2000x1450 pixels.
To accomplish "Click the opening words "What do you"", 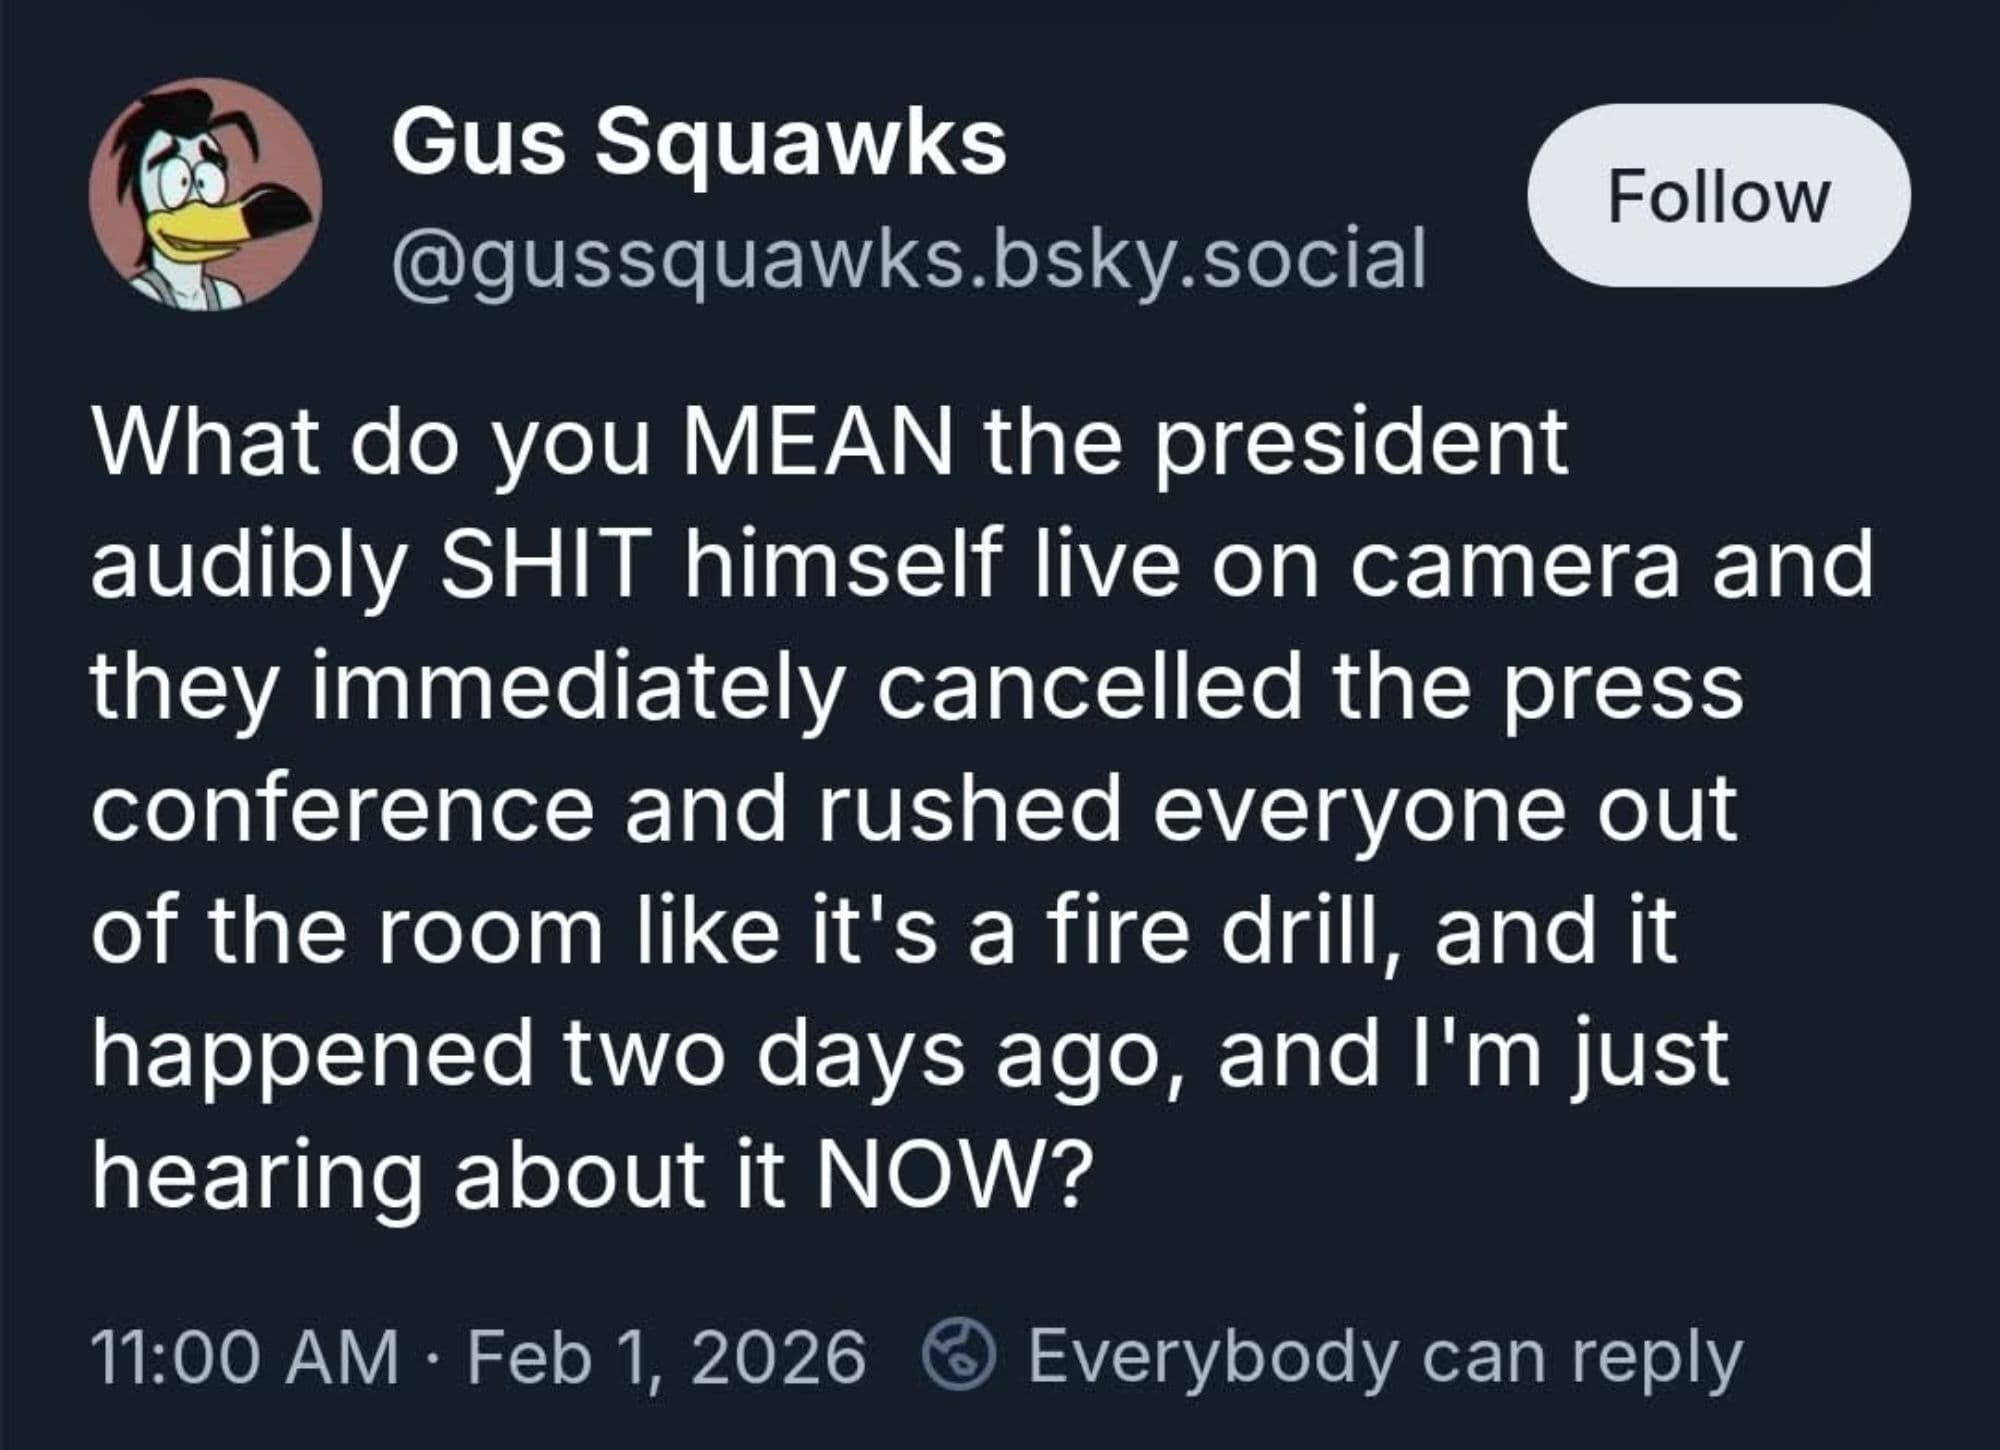I will (x=371, y=442).
